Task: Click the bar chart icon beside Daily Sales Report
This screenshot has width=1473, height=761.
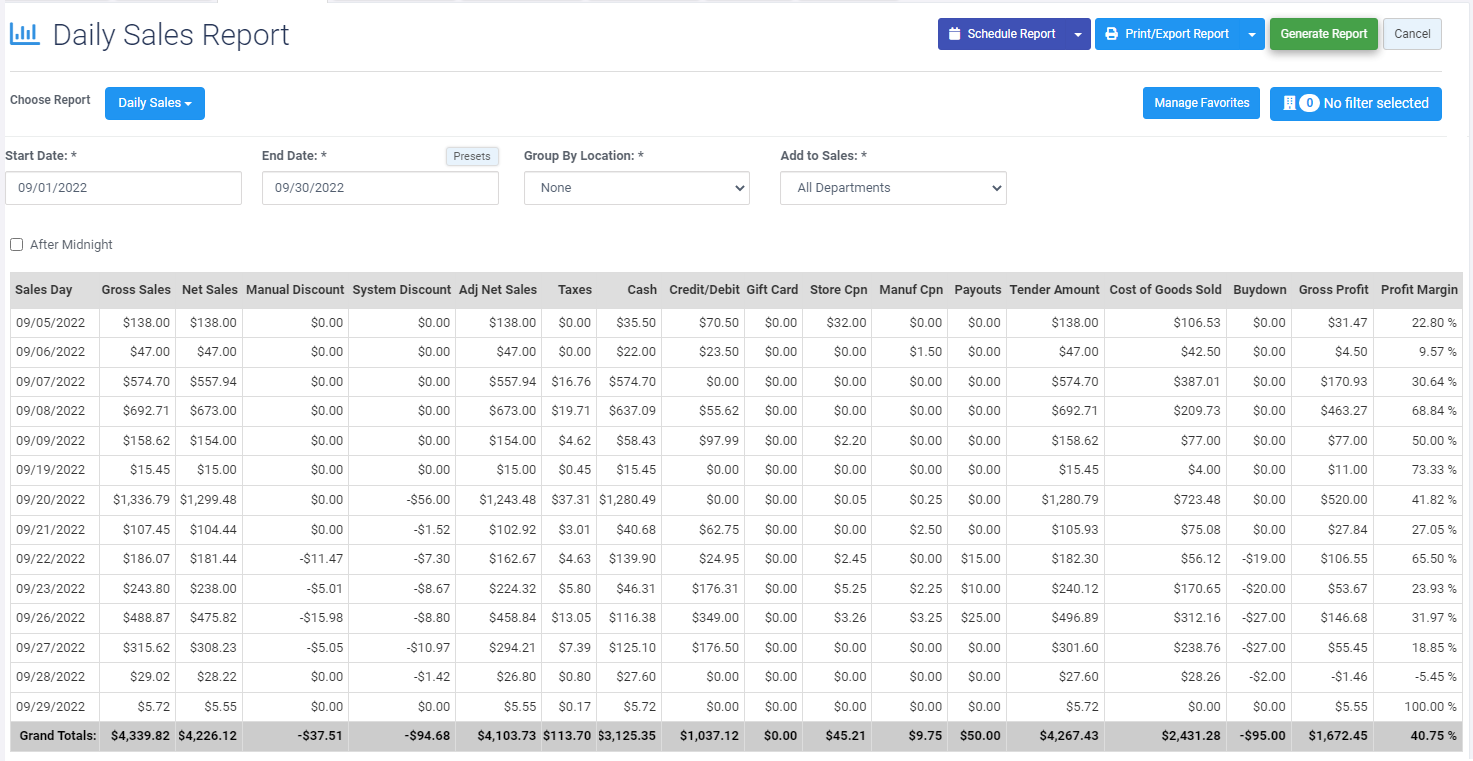Action: [26, 32]
